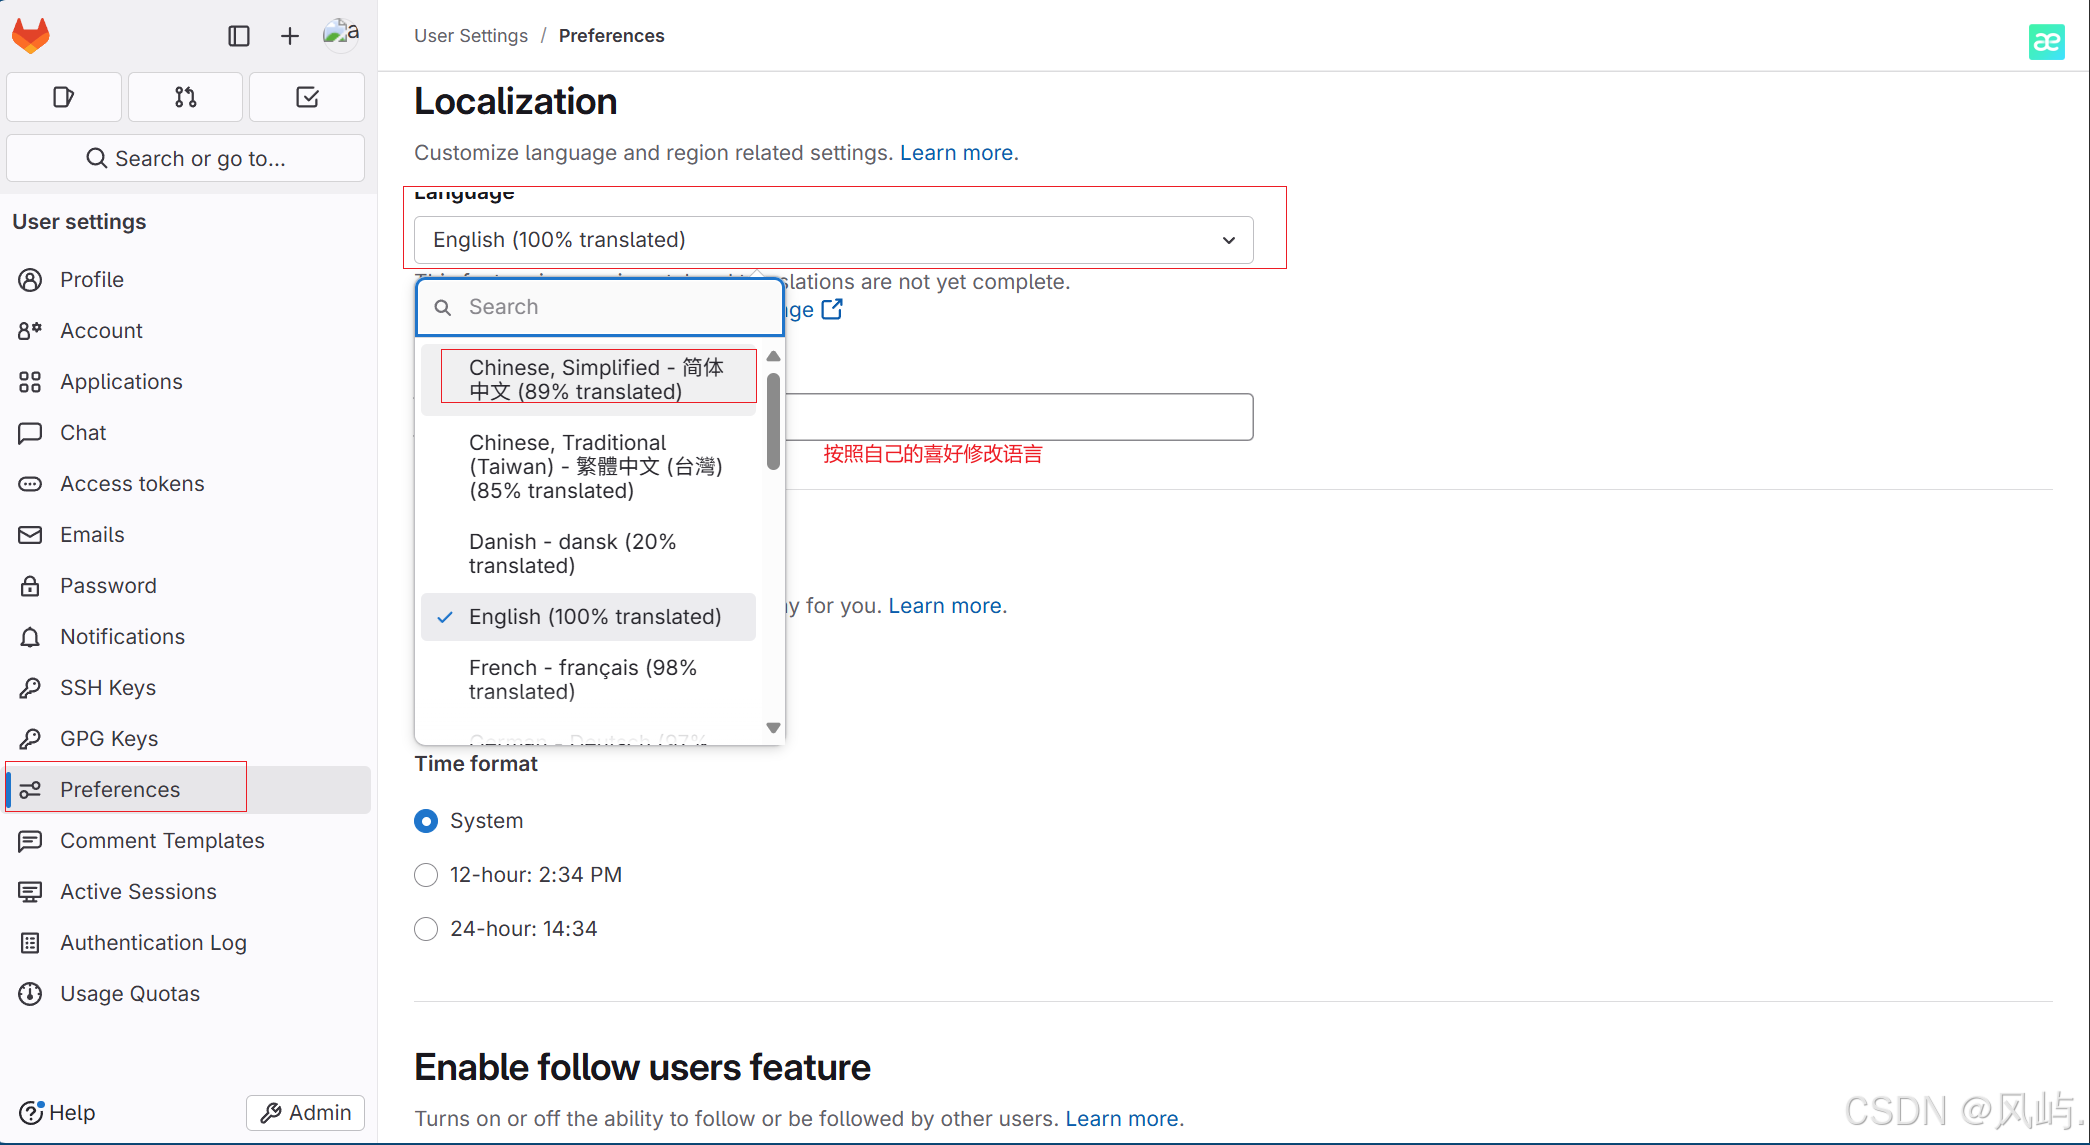
Task: Click the Admin button
Action: (x=306, y=1112)
